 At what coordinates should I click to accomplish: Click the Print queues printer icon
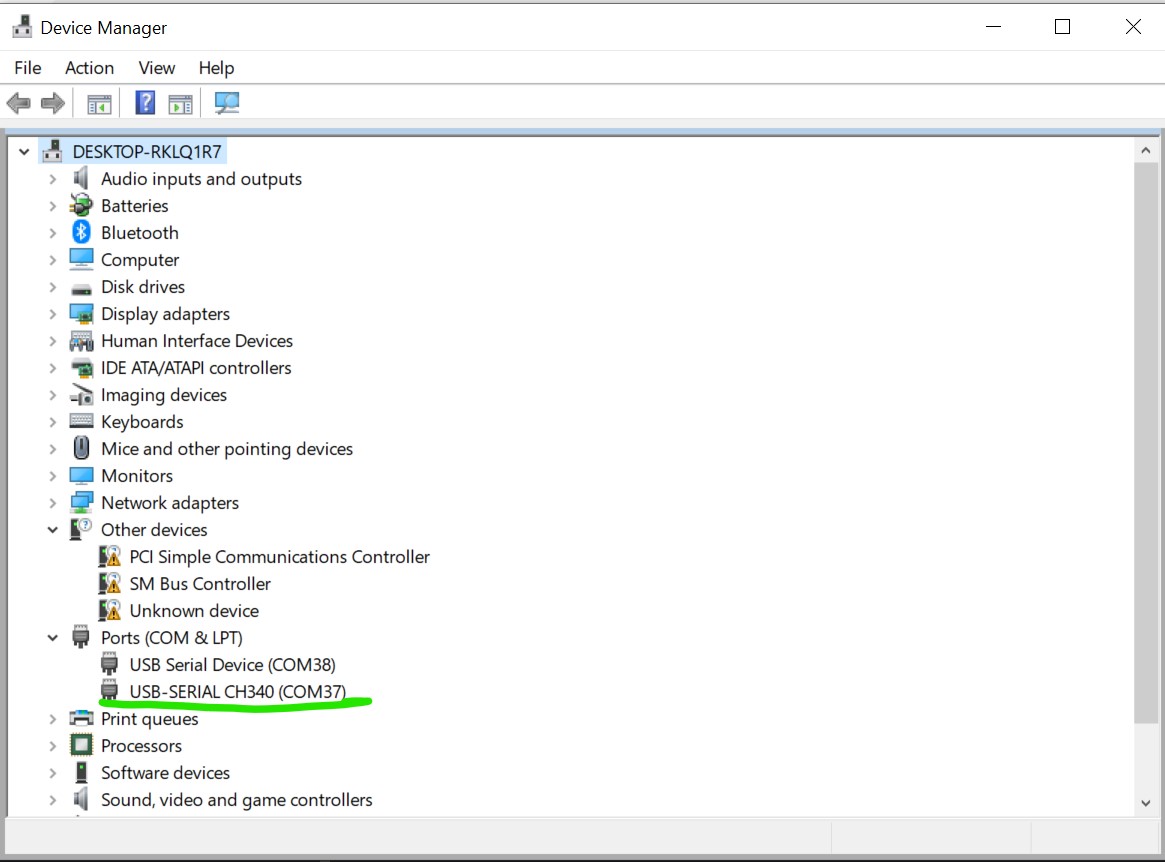(81, 718)
